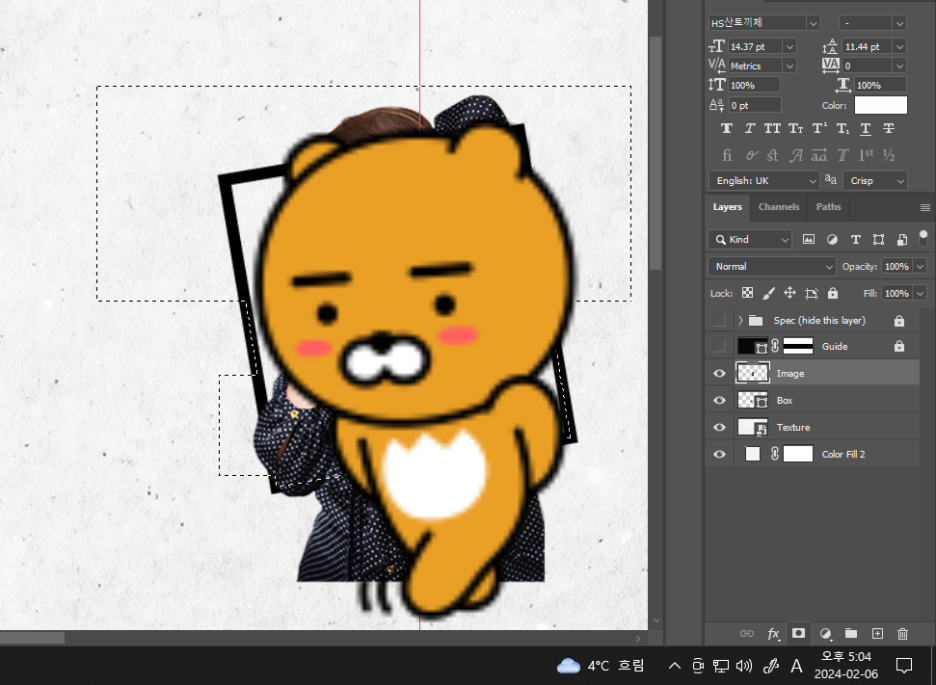Enable contextual alternates OpenType option
This screenshot has height=685, width=936.
750,156
